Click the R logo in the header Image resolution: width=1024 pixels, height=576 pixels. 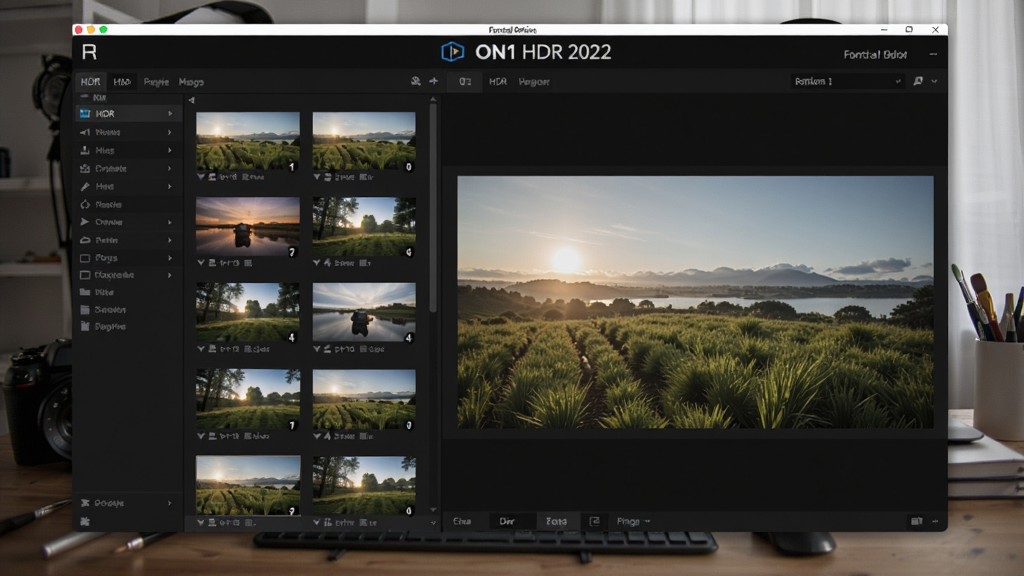[89, 52]
